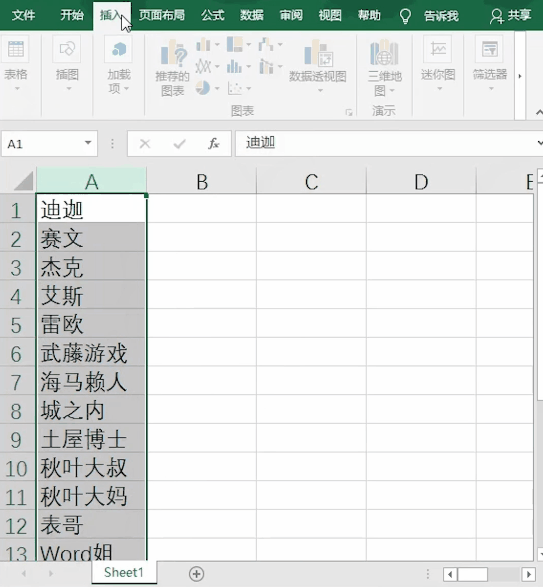Click the Select All corner triangle

pos(24,181)
